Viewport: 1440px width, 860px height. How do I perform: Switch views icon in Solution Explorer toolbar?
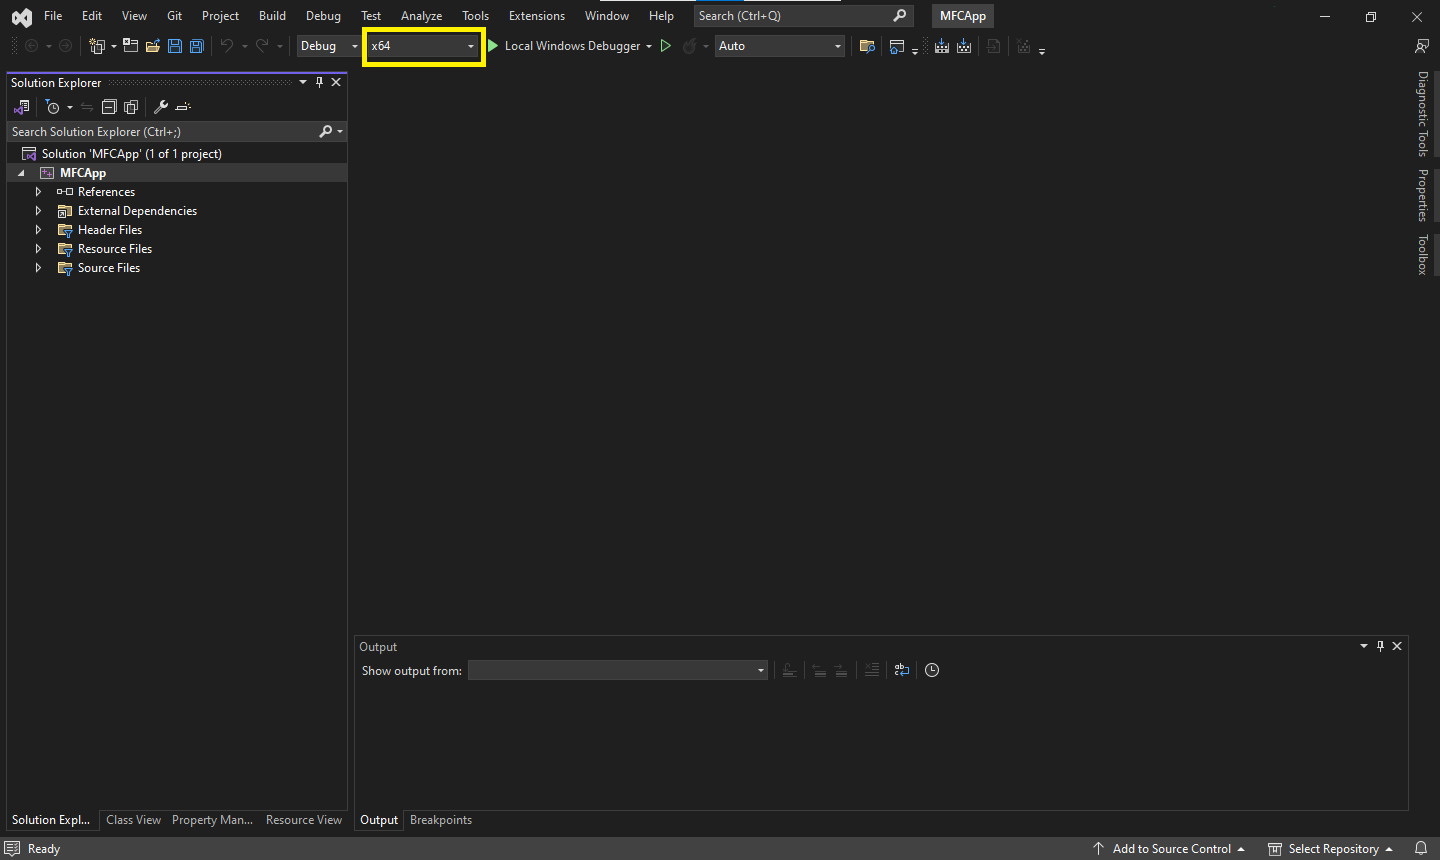click(x=21, y=107)
